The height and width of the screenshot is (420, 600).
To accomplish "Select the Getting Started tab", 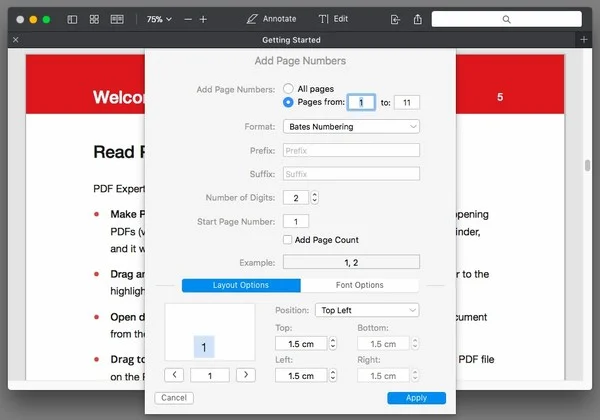I will [x=291, y=40].
